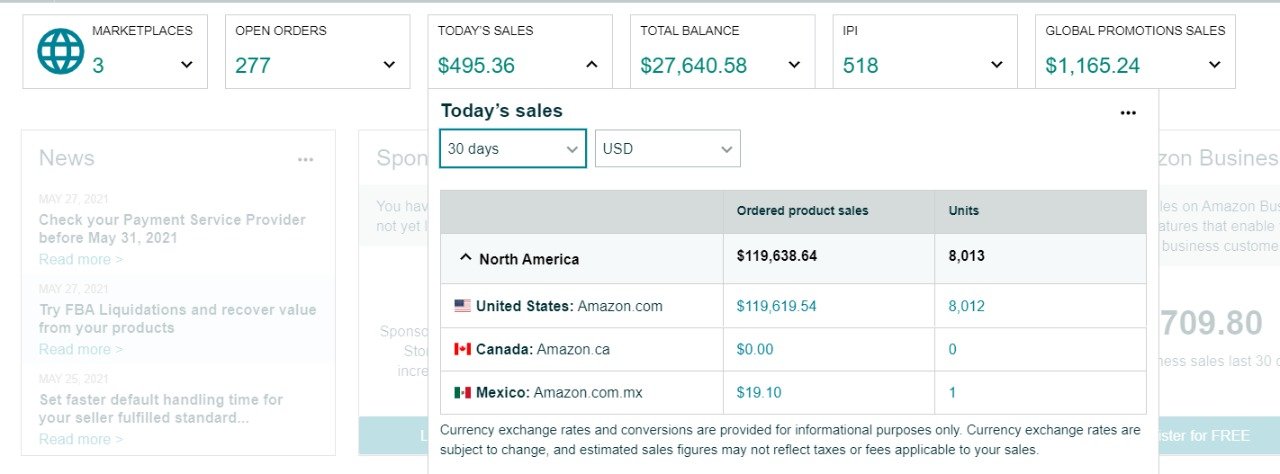This screenshot has height=474, width=1280.
Task: Open the 30 days period dropdown
Action: 513,149
